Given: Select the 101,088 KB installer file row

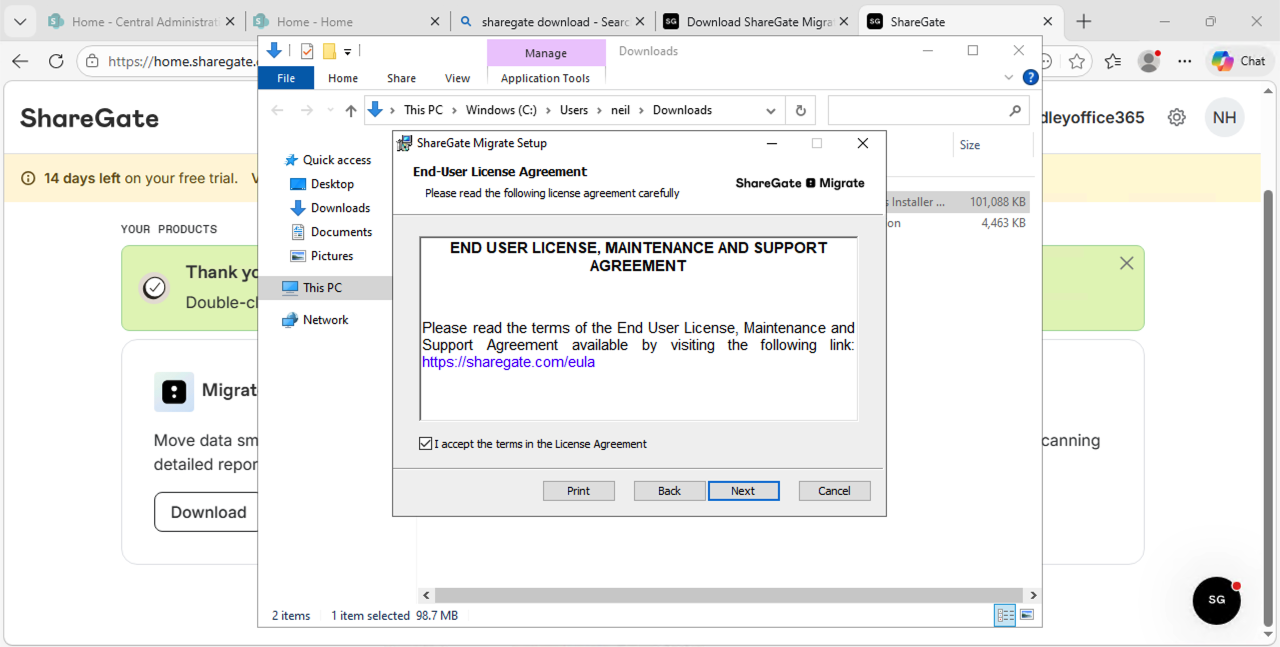Looking at the screenshot, I should 957,202.
